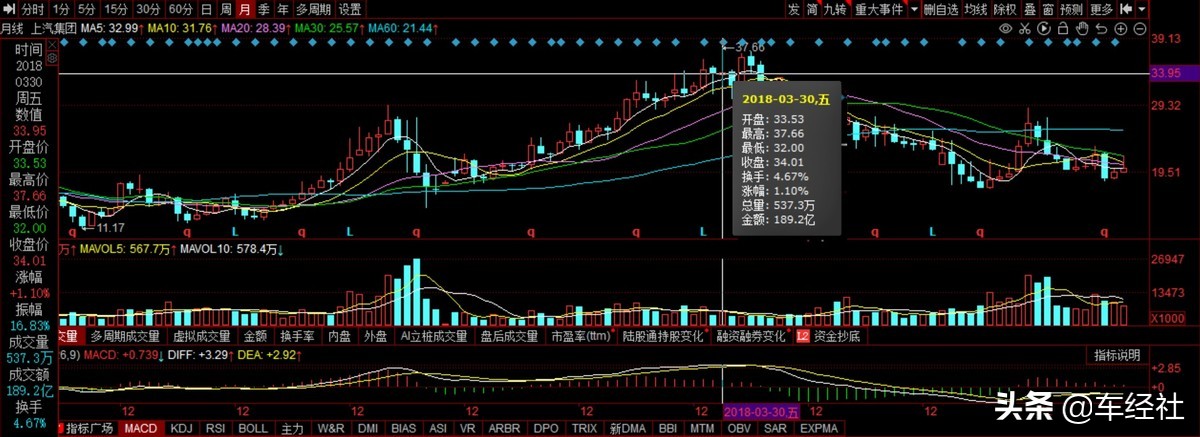Zoom in with the plus-circle icon
Image resolution: width=1200 pixels, height=437 pixels.
coord(1121,29)
